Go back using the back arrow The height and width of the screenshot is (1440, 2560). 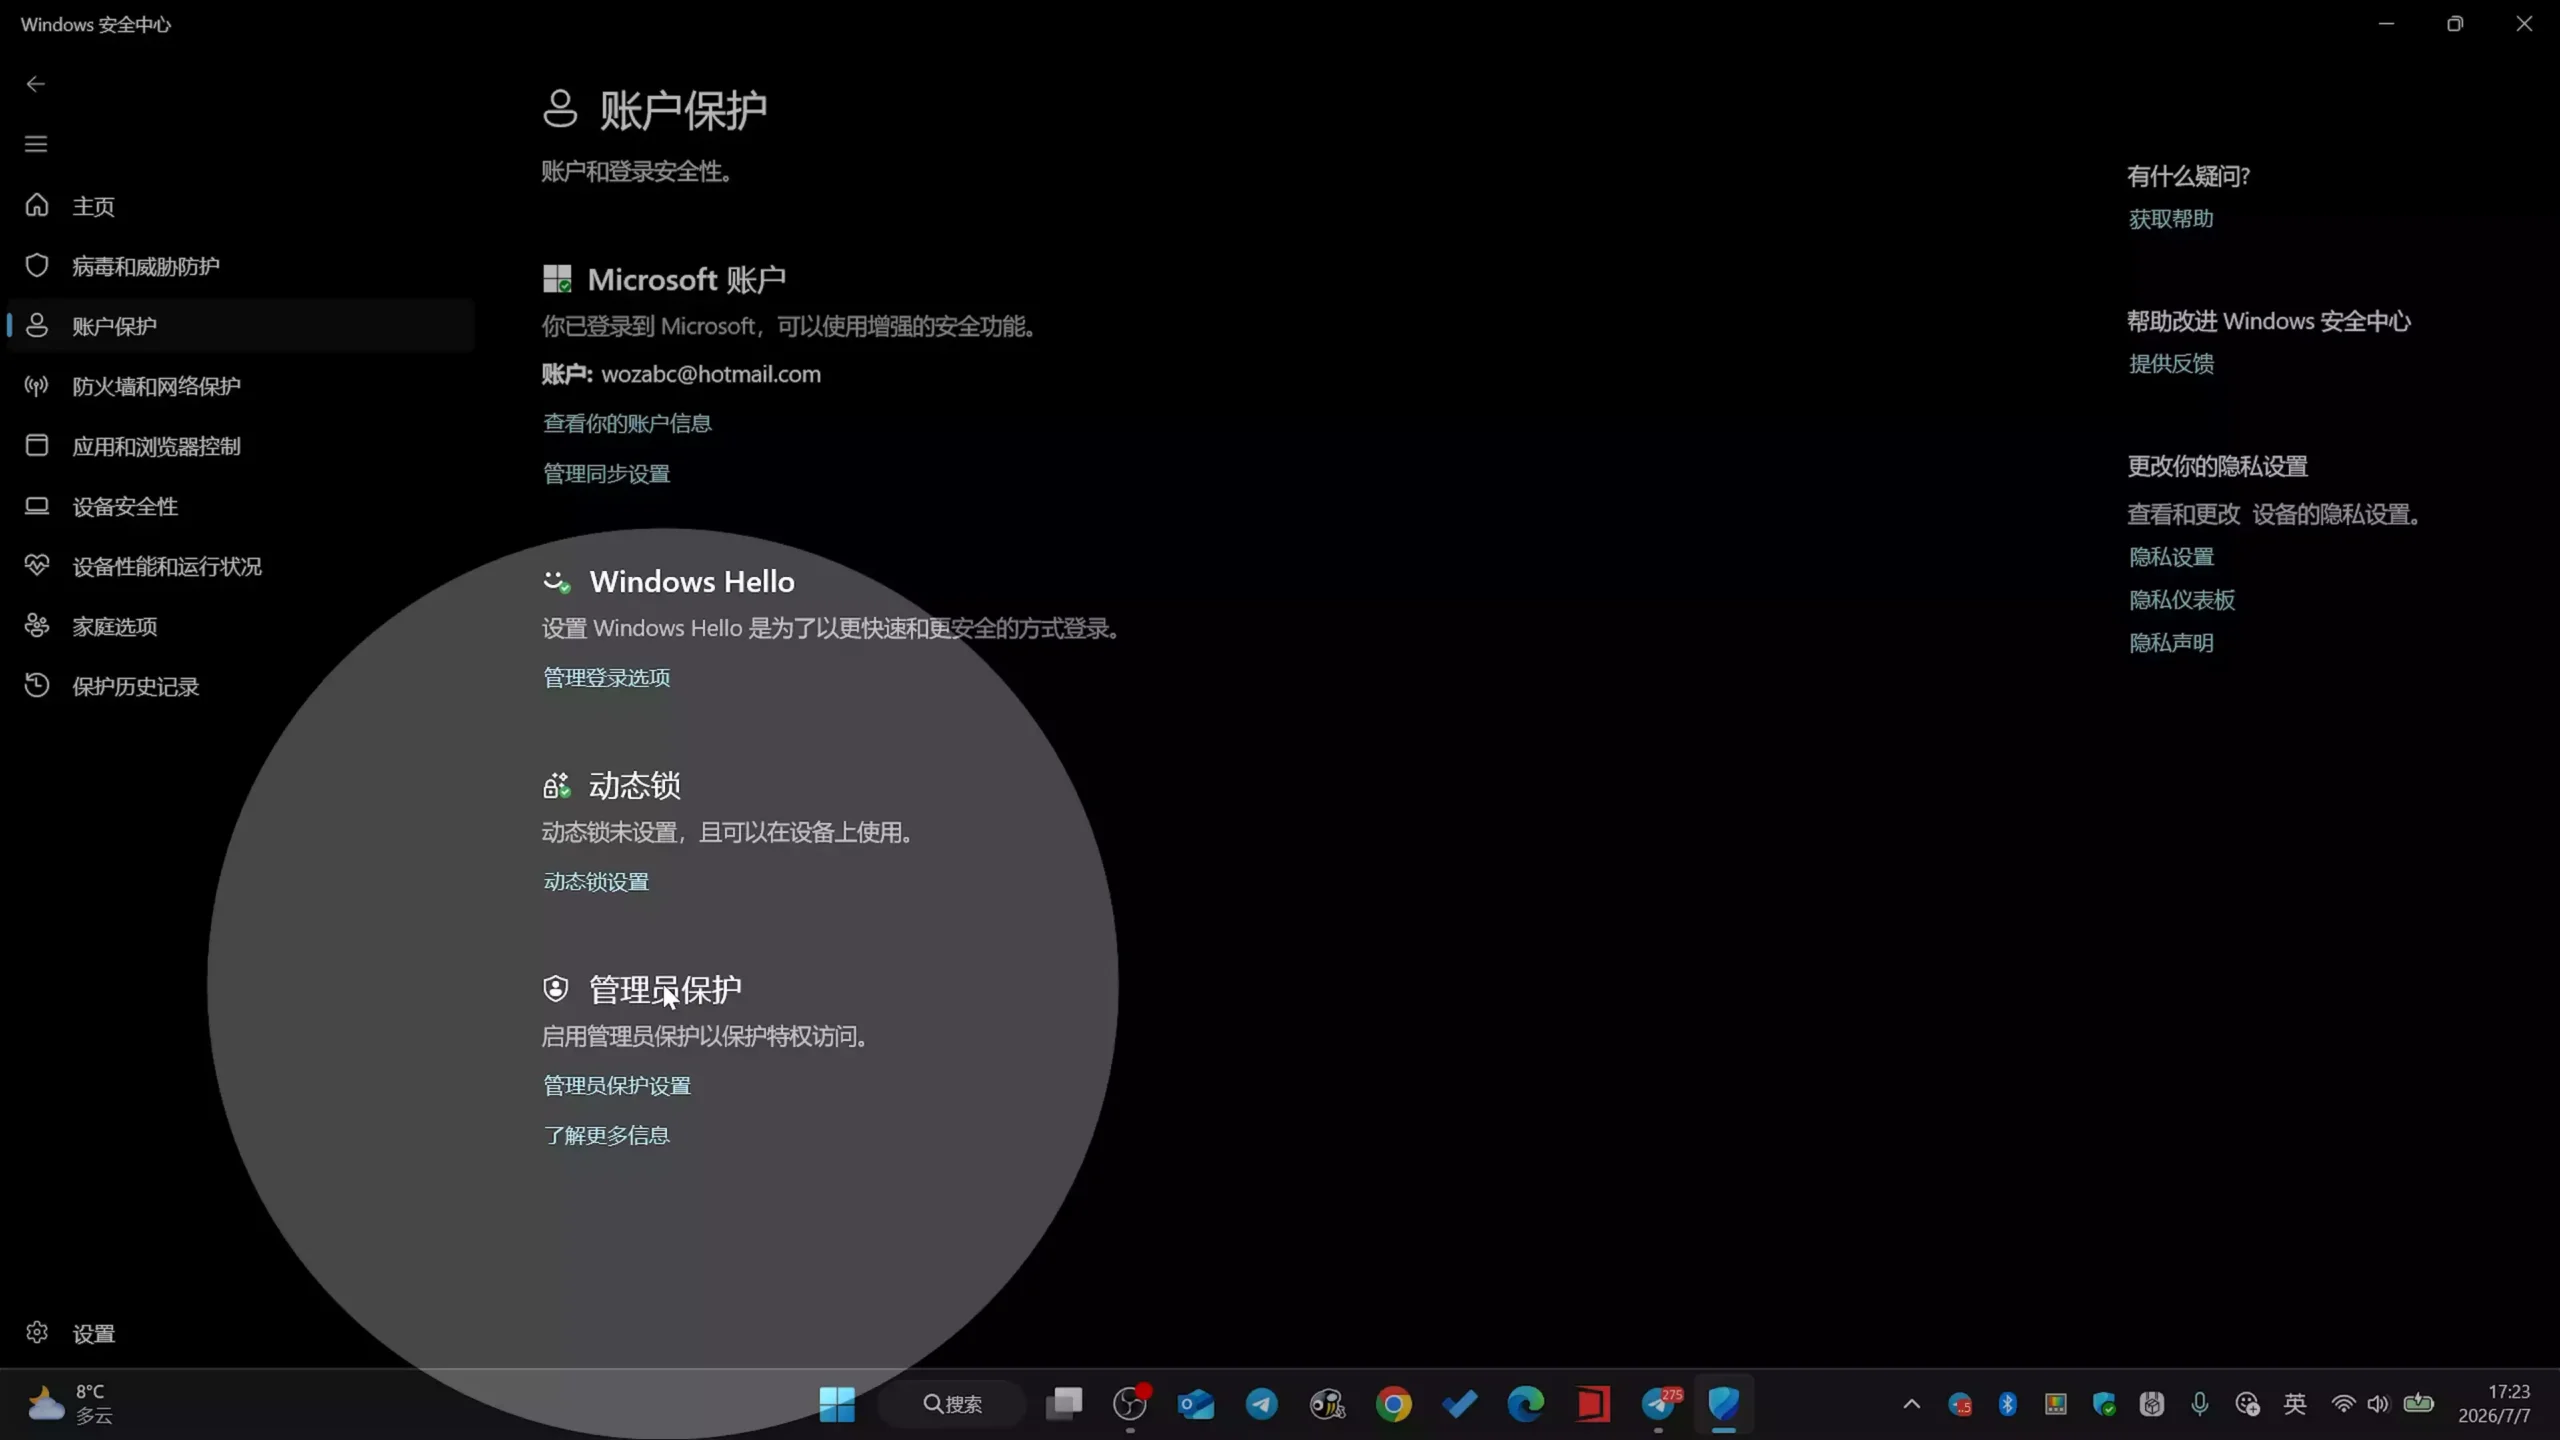click(x=36, y=84)
